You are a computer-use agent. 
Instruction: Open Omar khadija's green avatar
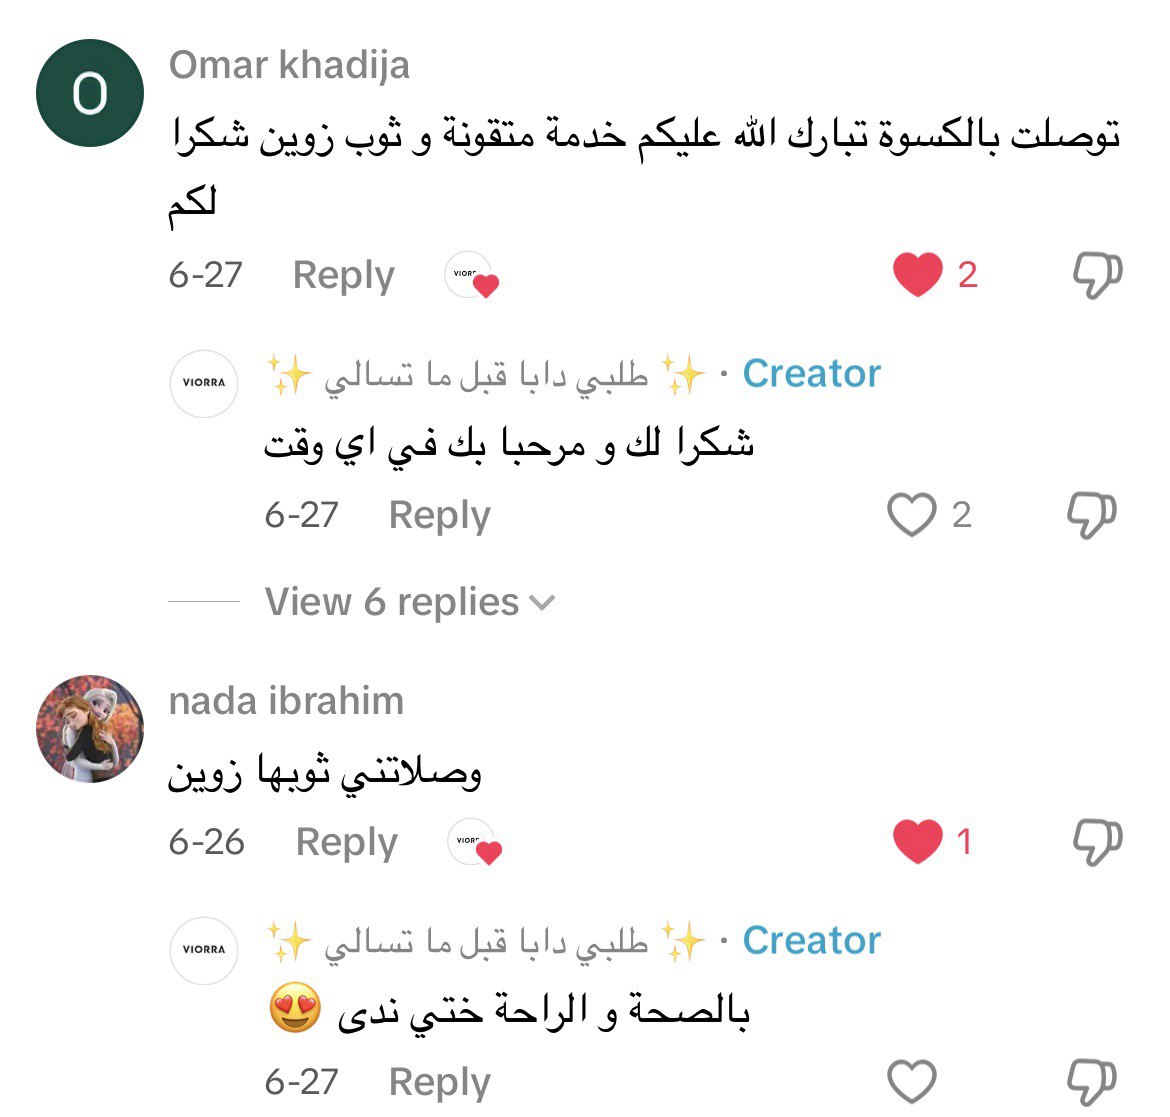[90, 93]
